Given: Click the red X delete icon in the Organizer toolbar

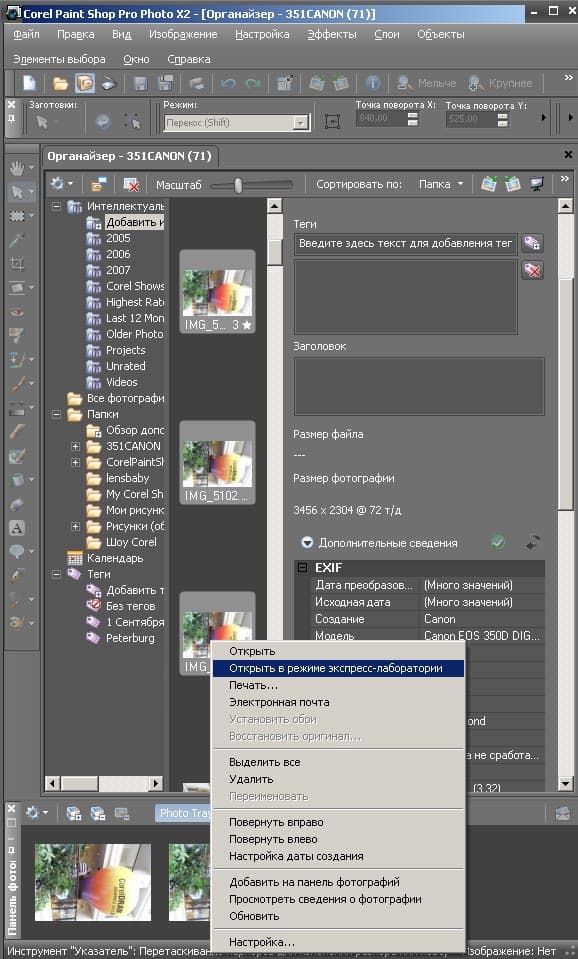Looking at the screenshot, I should [130, 184].
